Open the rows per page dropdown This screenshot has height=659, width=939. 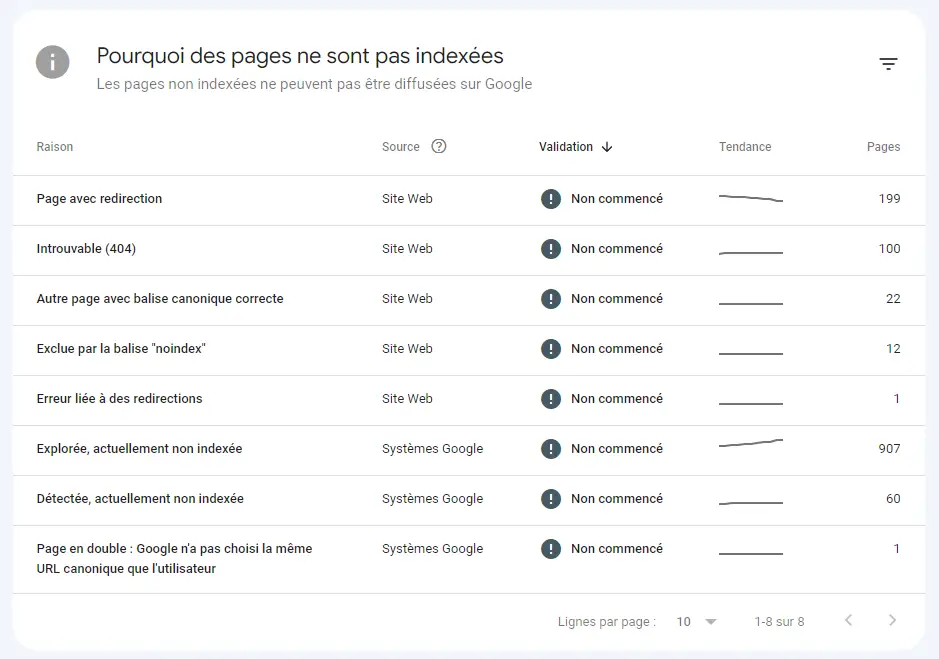[x=696, y=622]
